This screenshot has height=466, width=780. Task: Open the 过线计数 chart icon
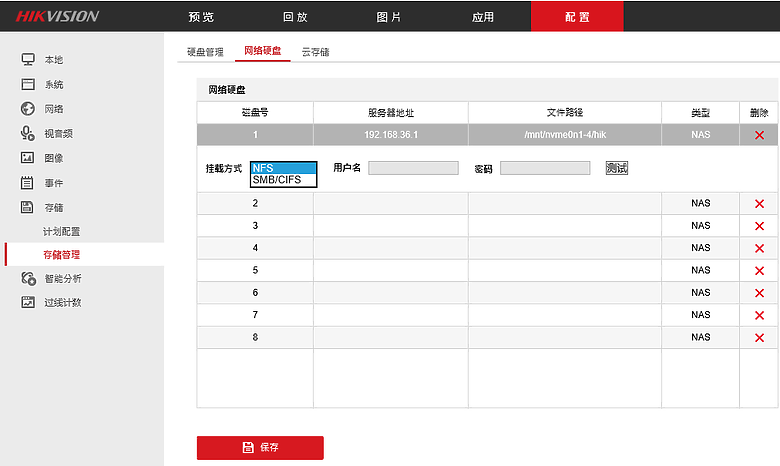click(28, 302)
